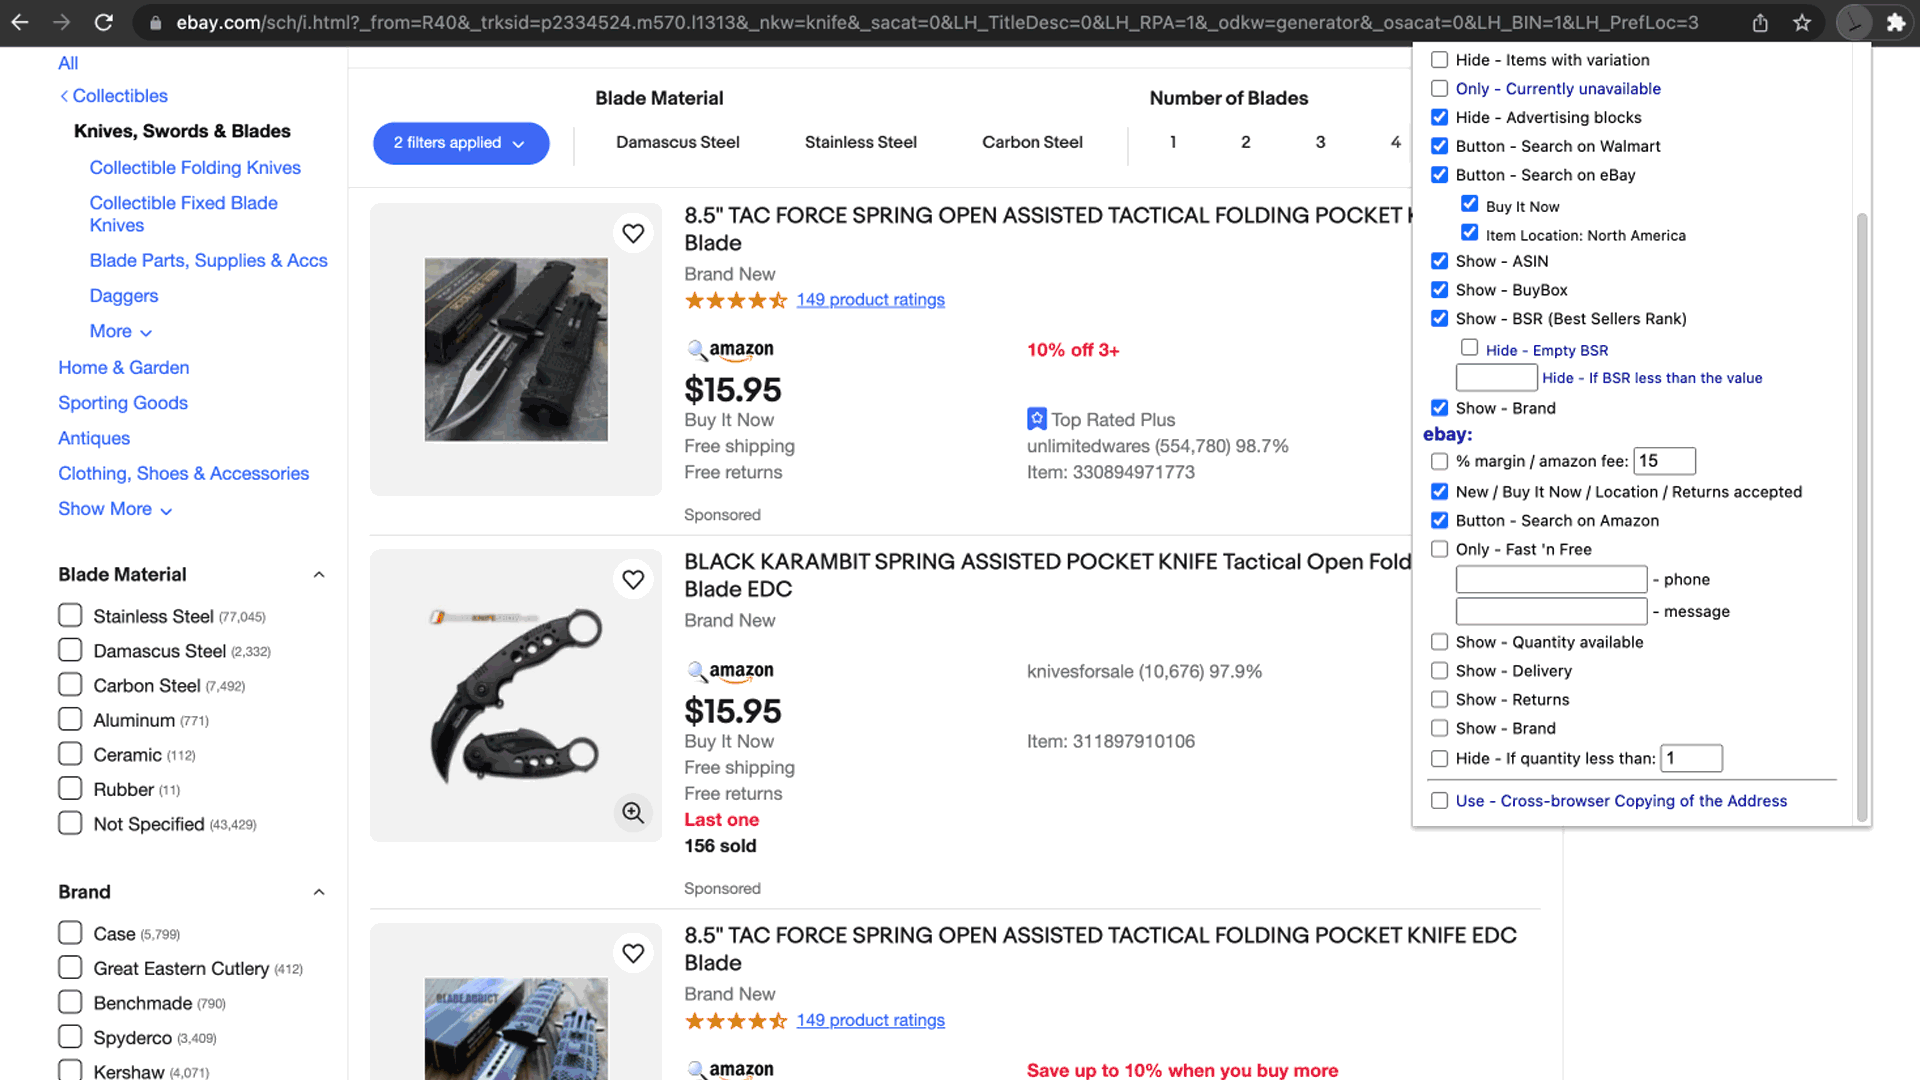Go back to Collectibles category arrow
This screenshot has width=1920, height=1080.
(64, 96)
